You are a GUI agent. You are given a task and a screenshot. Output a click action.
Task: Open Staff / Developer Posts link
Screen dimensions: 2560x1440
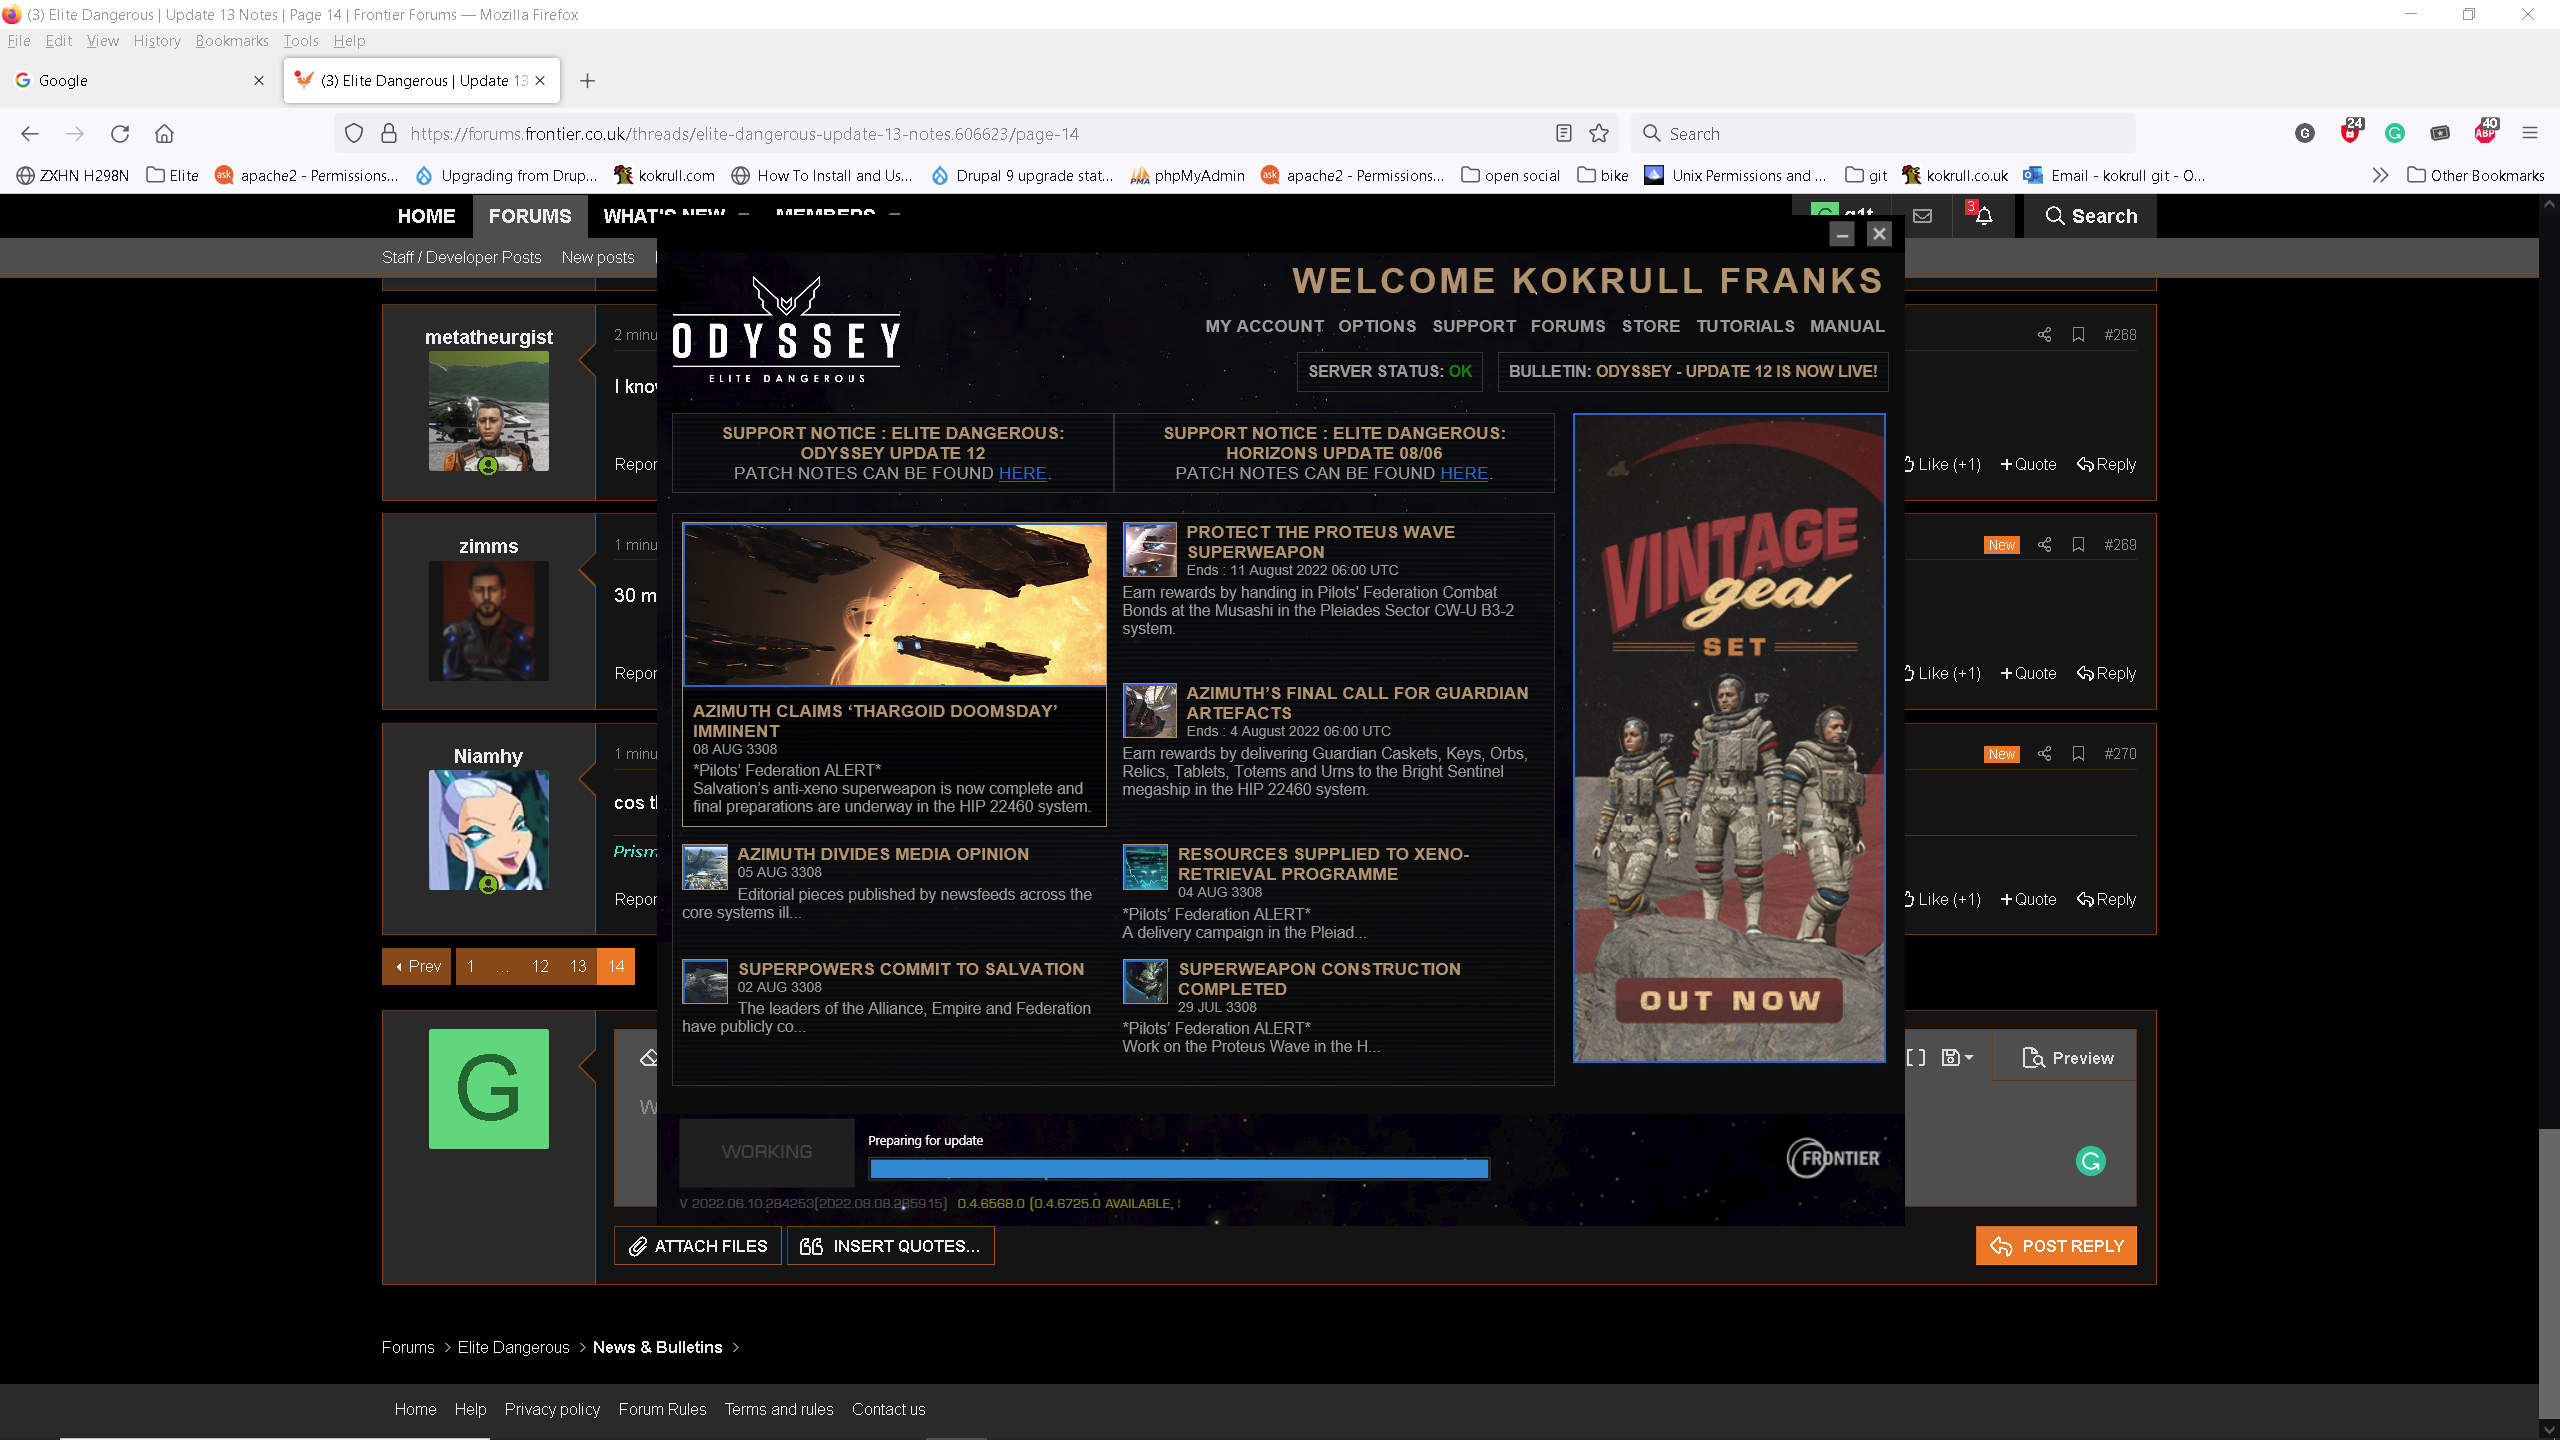click(461, 257)
